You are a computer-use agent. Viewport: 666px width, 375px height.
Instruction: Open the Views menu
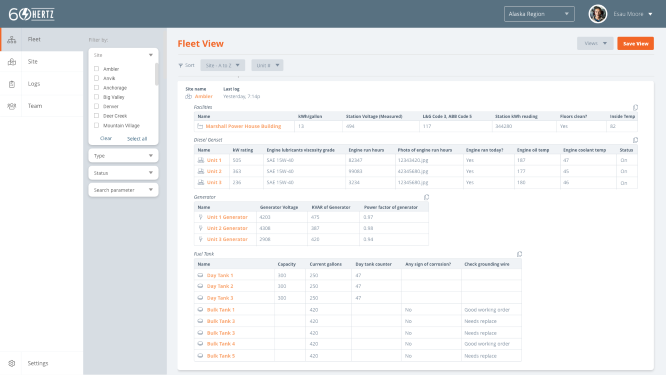tap(595, 43)
